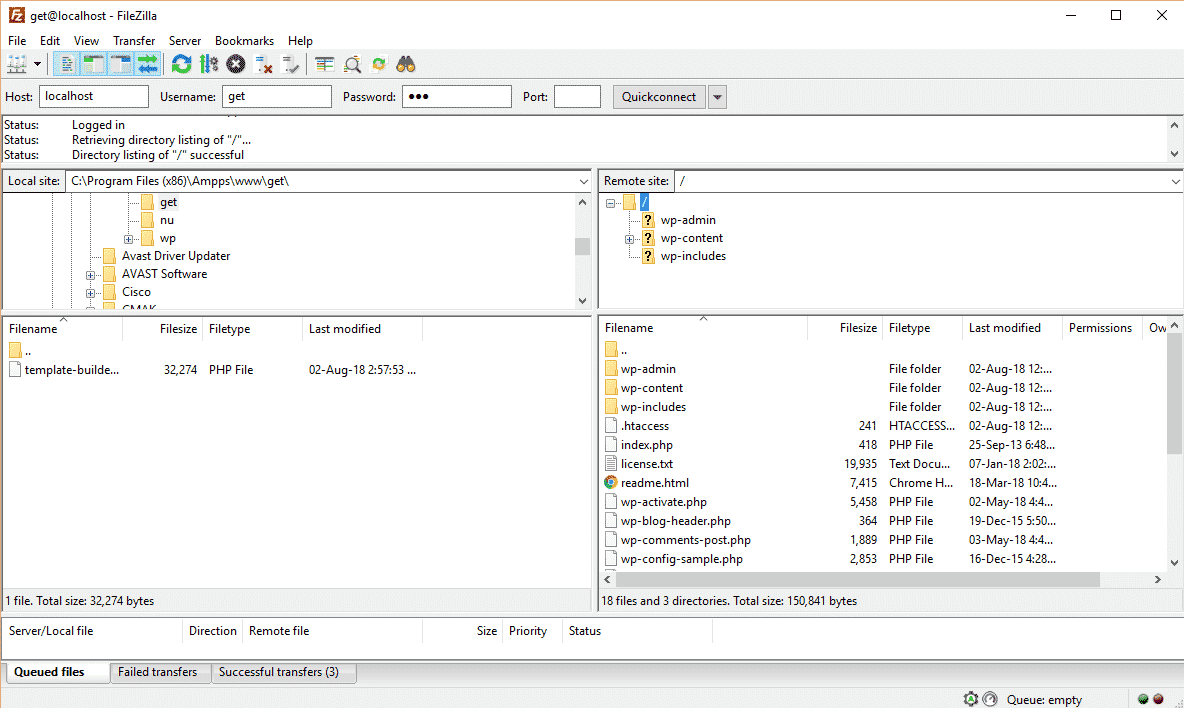
Task: Toggle the message log display
Action: [x=66, y=65]
